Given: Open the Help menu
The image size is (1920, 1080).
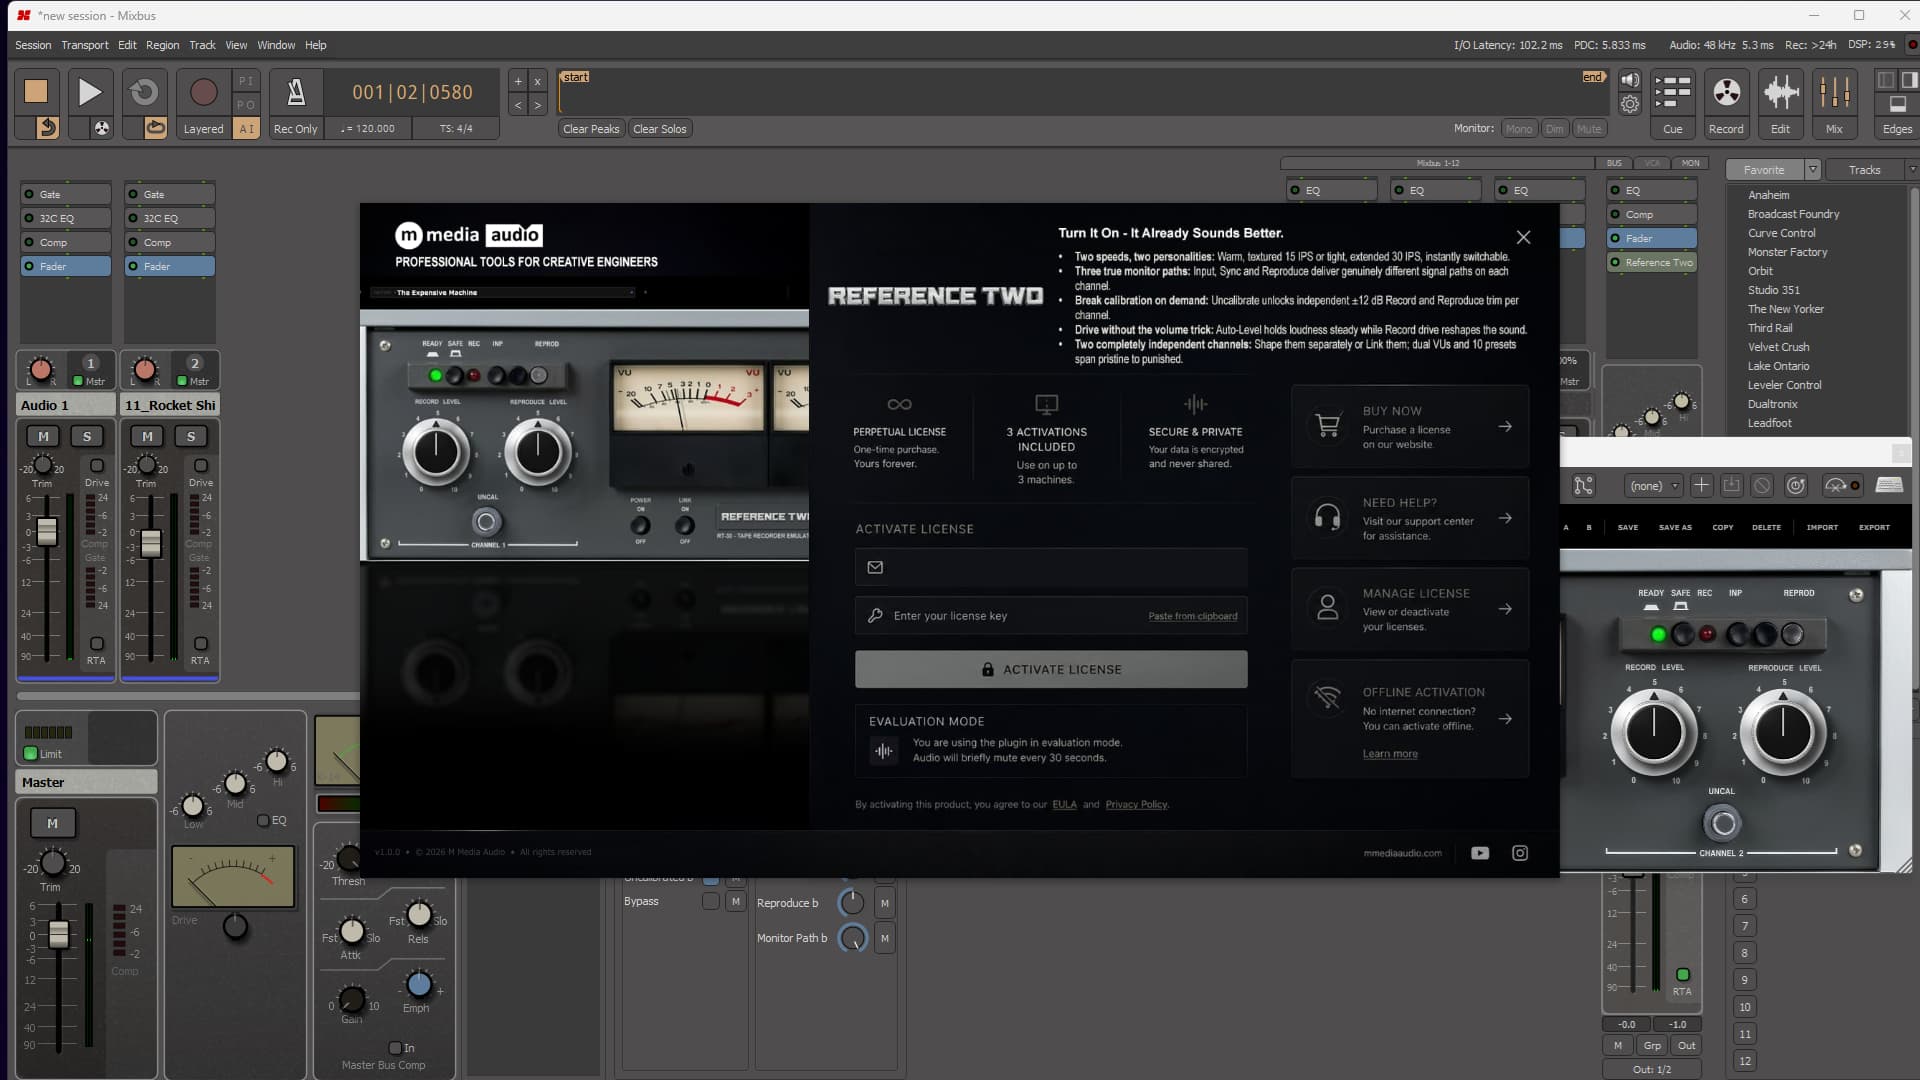Looking at the screenshot, I should point(316,45).
